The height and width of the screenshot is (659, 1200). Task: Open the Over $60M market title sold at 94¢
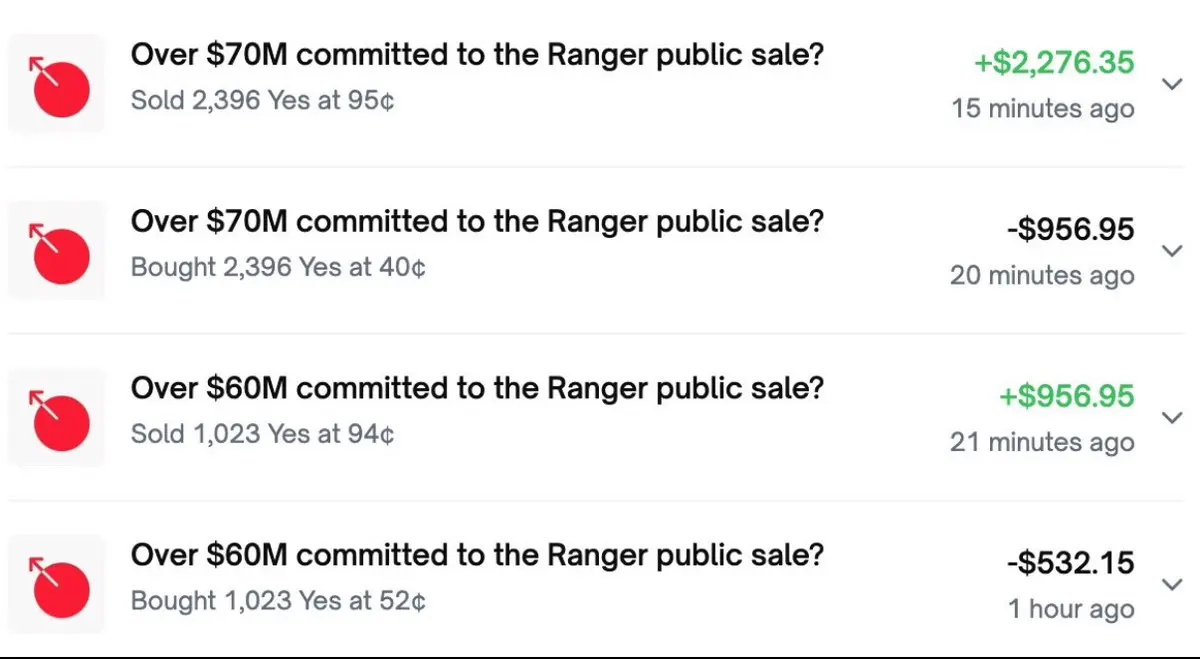[x=477, y=389]
